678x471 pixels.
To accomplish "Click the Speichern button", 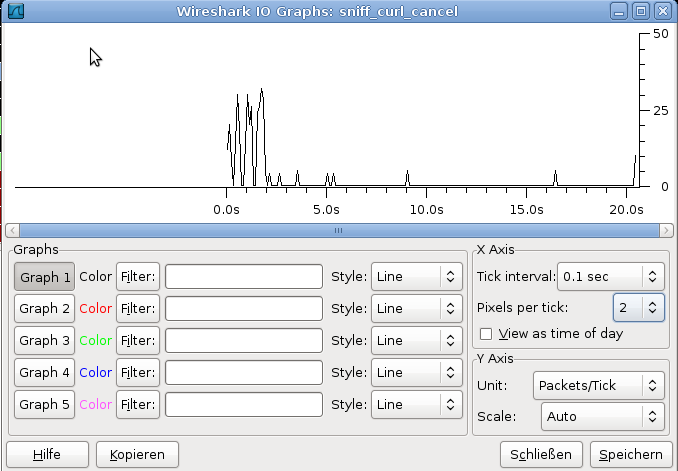I will pyautogui.click(x=631, y=455).
